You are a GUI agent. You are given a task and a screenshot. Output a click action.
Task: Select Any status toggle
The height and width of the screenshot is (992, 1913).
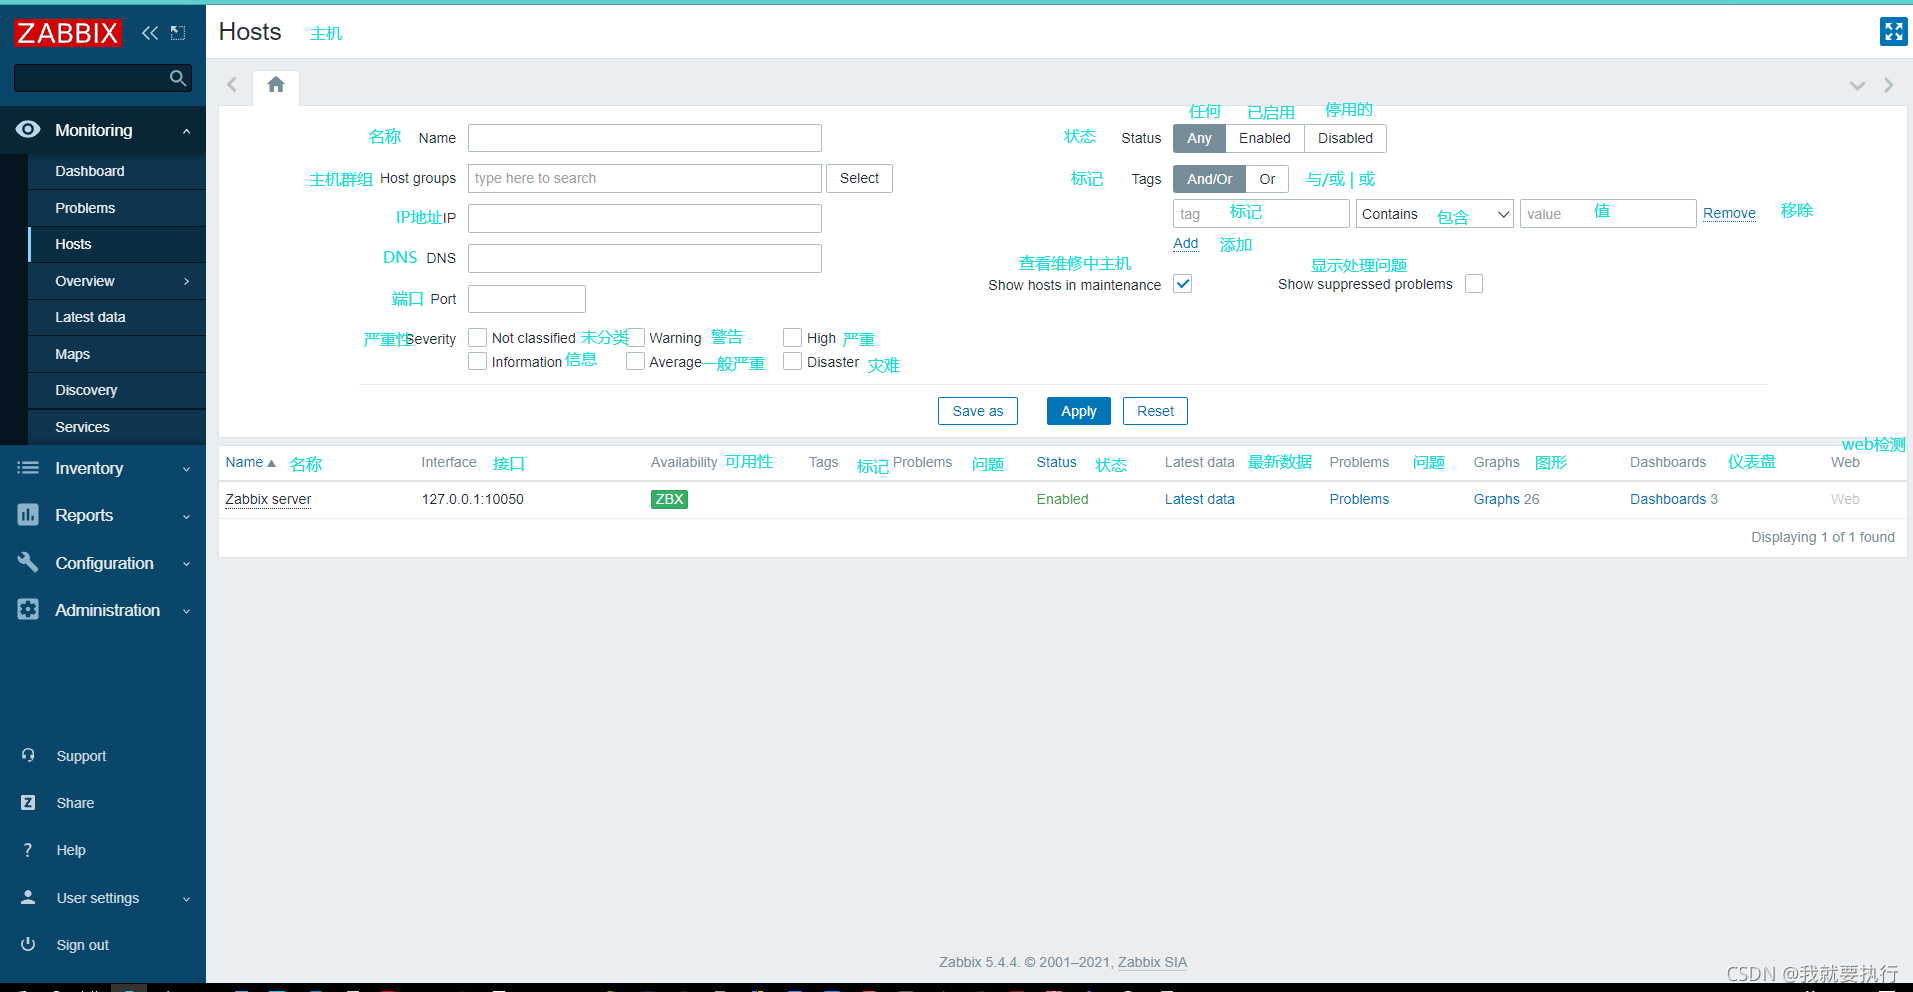[x=1199, y=138]
